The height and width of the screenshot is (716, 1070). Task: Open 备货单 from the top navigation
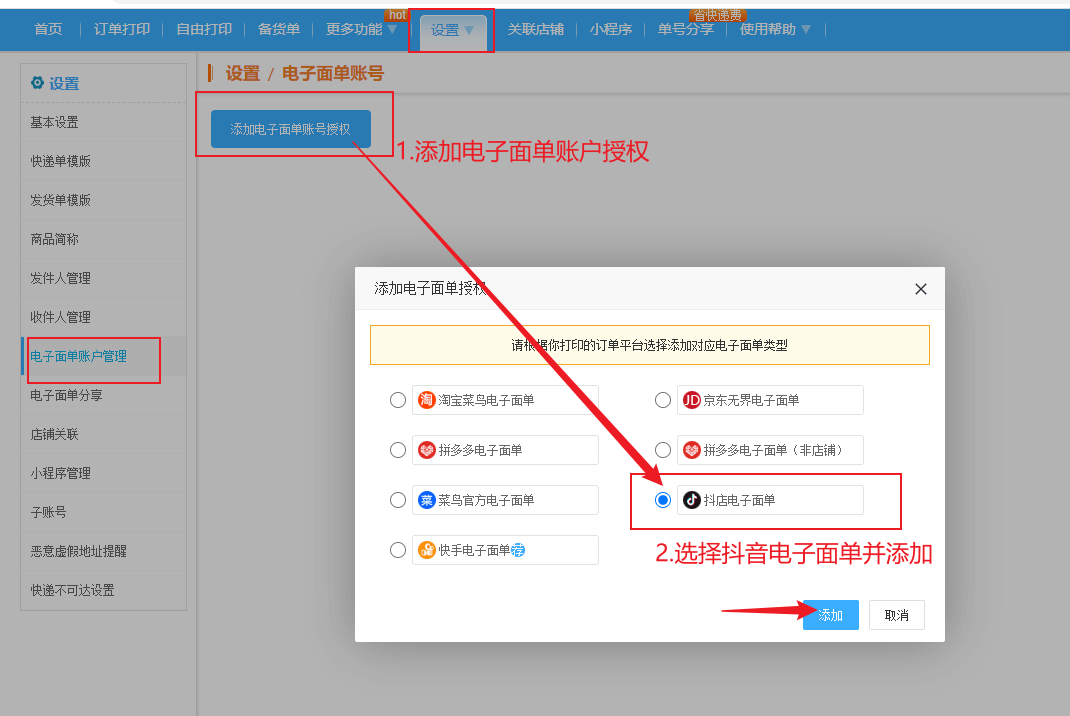pyautogui.click(x=278, y=29)
